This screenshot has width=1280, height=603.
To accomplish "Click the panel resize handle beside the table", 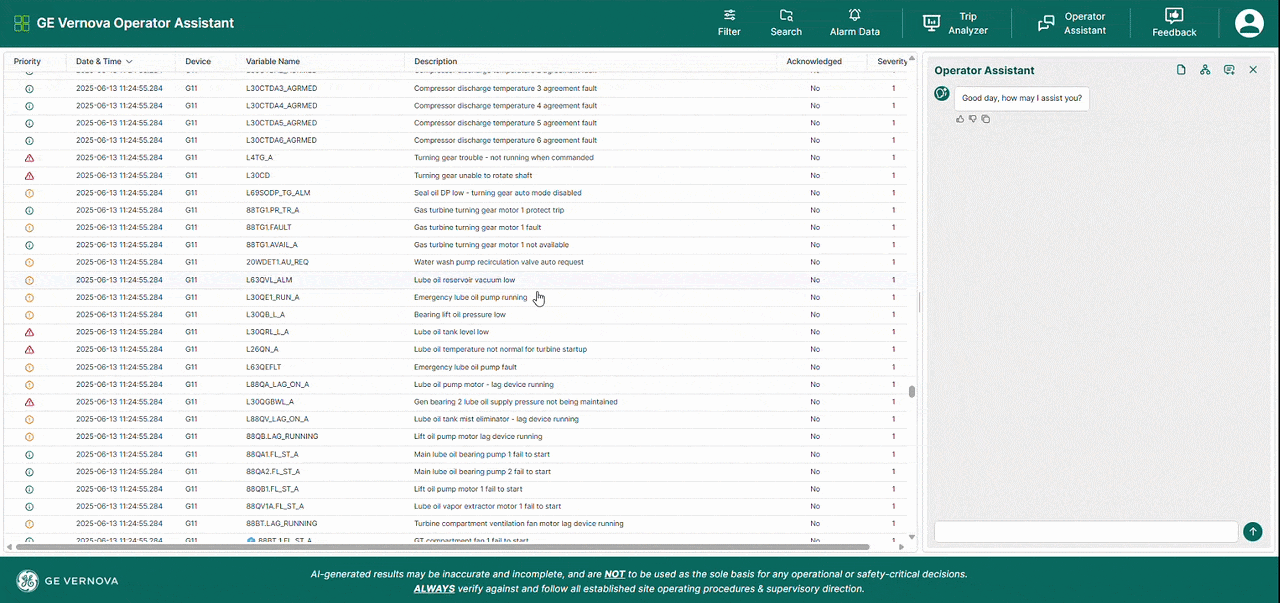I will click(920, 301).
